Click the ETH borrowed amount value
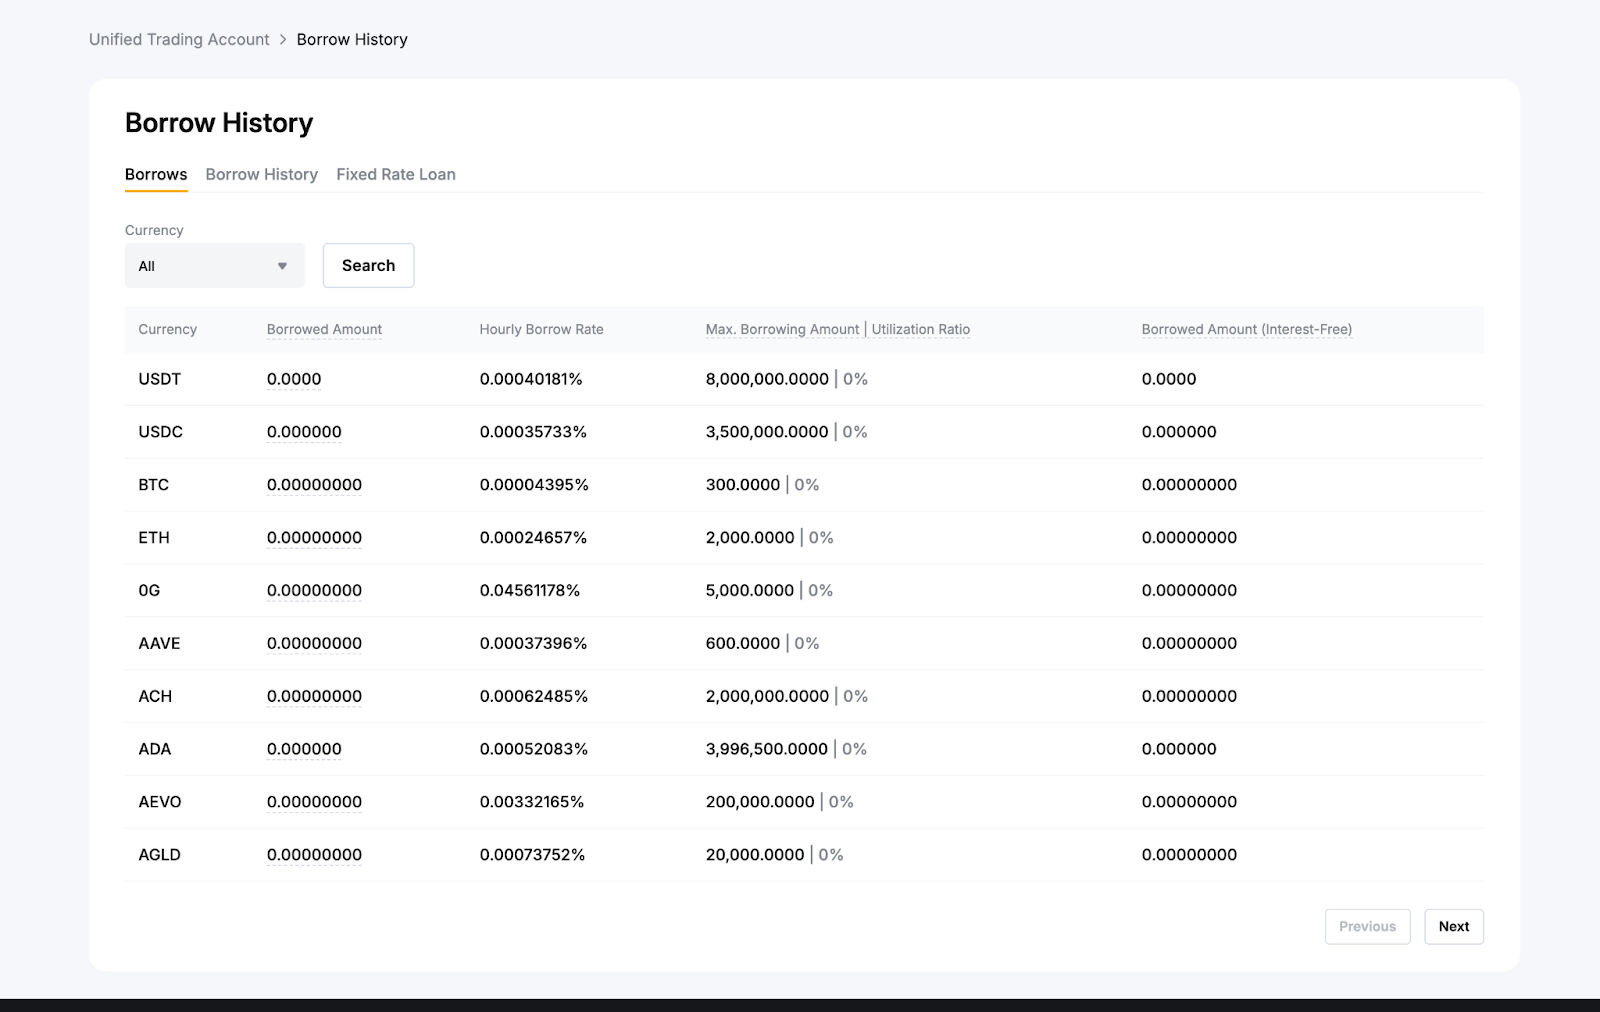Viewport: 1600px width, 1012px height. pyautogui.click(x=314, y=538)
